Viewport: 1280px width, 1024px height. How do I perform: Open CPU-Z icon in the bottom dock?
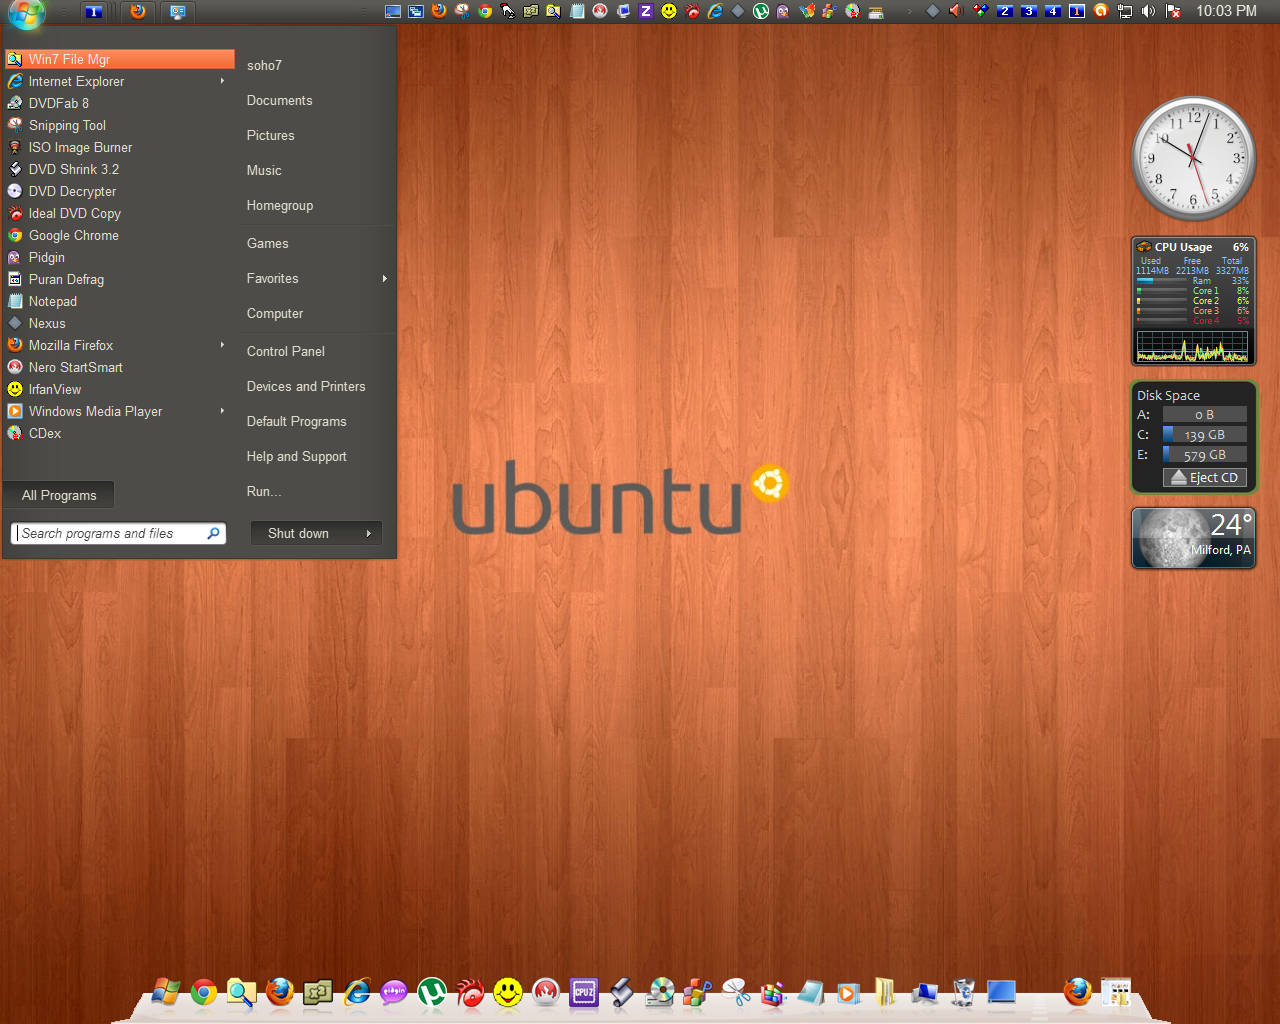tap(584, 992)
